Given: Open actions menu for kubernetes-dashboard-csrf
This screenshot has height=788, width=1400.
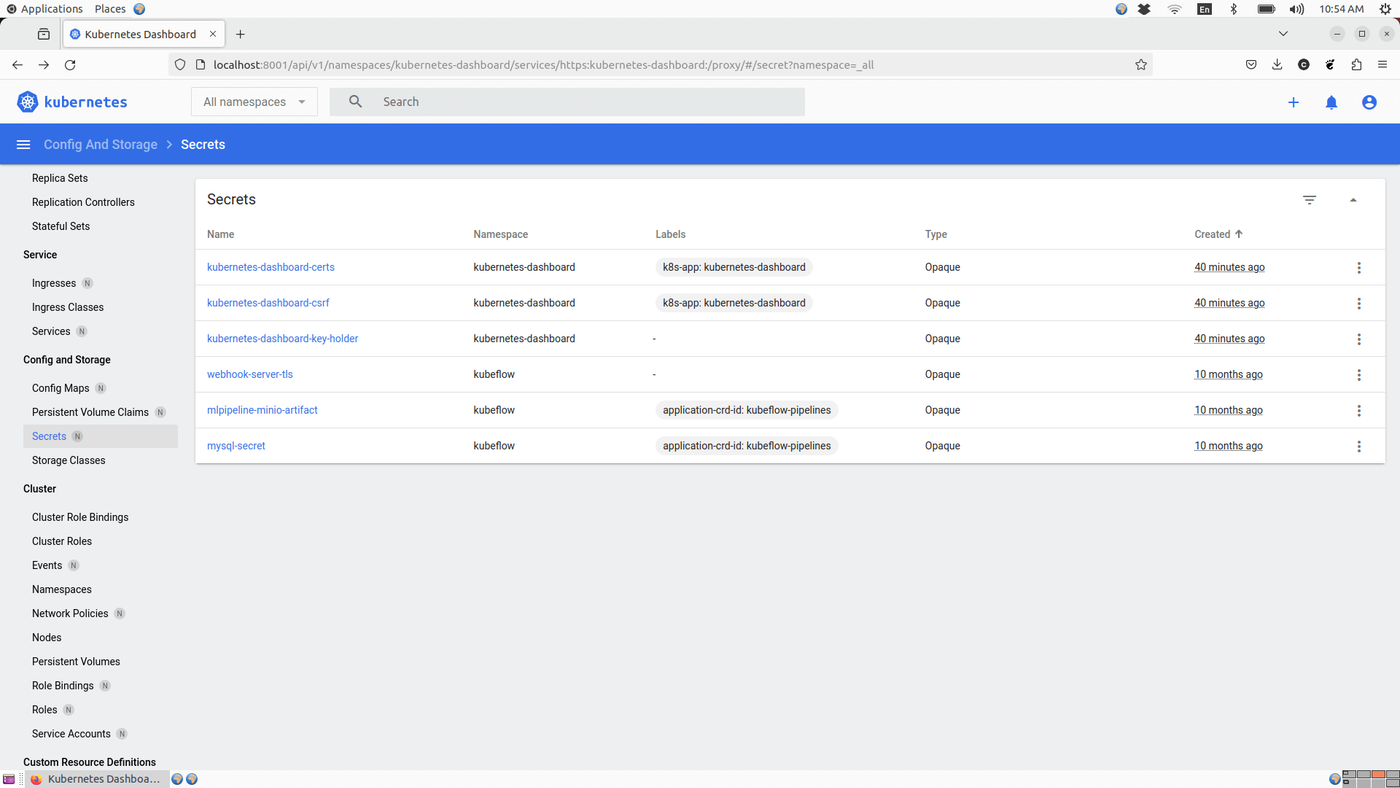Looking at the screenshot, I should (x=1358, y=304).
